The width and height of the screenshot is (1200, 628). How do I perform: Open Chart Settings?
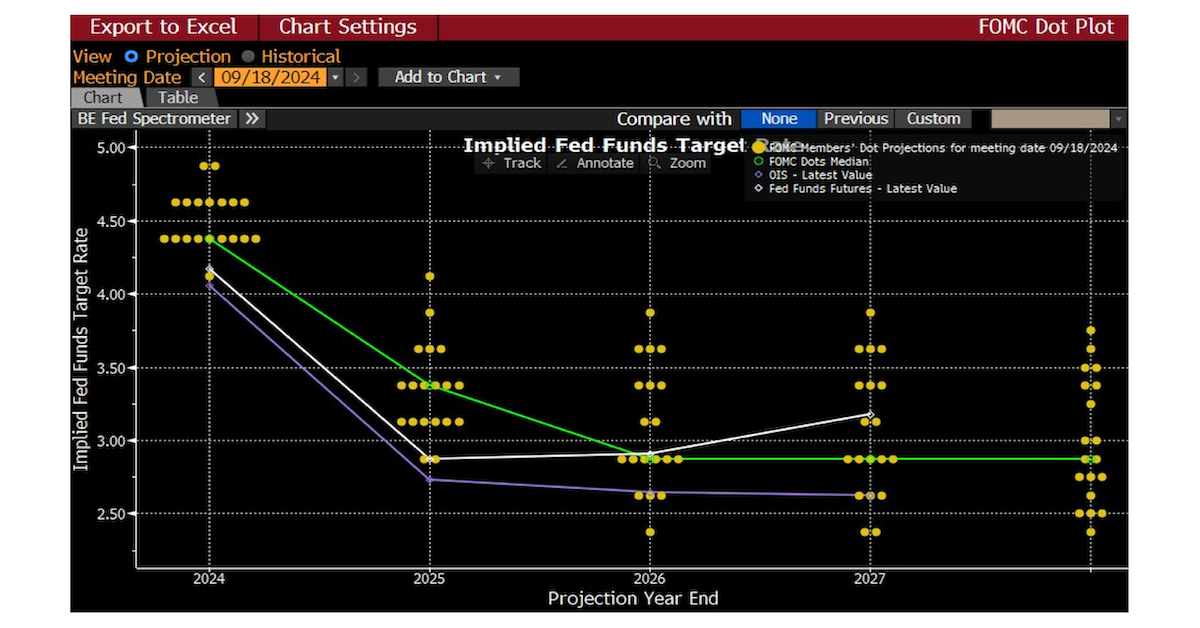(347, 27)
